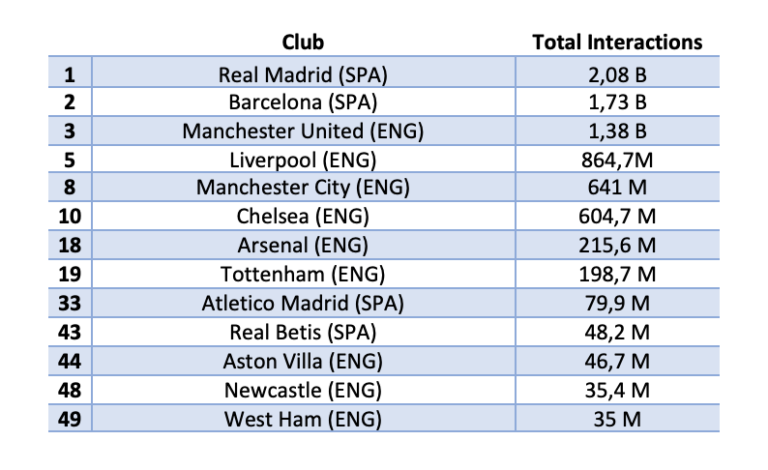
Task: Click the Aston Villa (ENG) cell
Action: pos(303,360)
